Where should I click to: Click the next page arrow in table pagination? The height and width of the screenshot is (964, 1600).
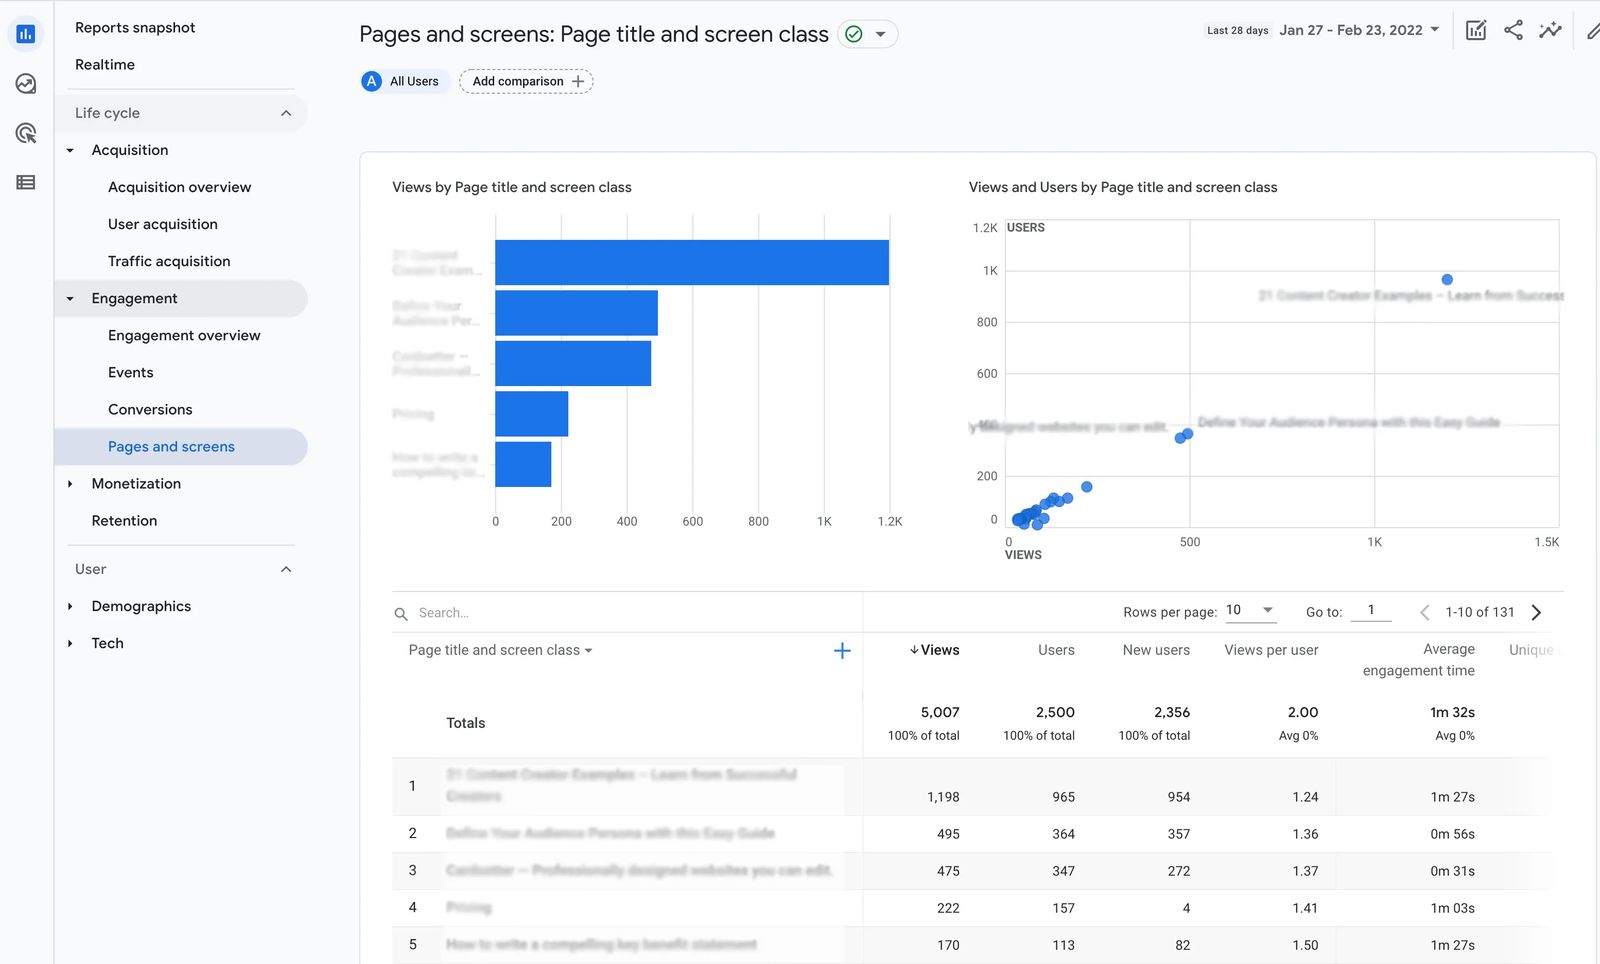1537,612
